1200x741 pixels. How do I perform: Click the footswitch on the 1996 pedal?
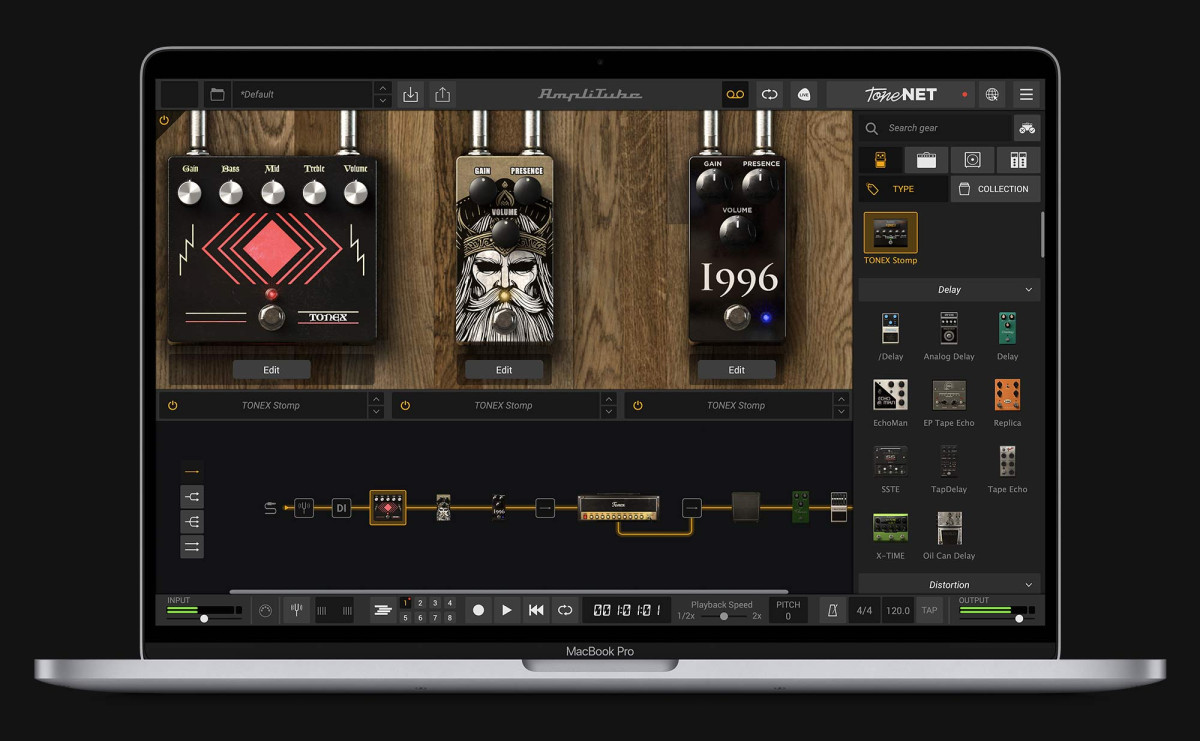[737, 318]
